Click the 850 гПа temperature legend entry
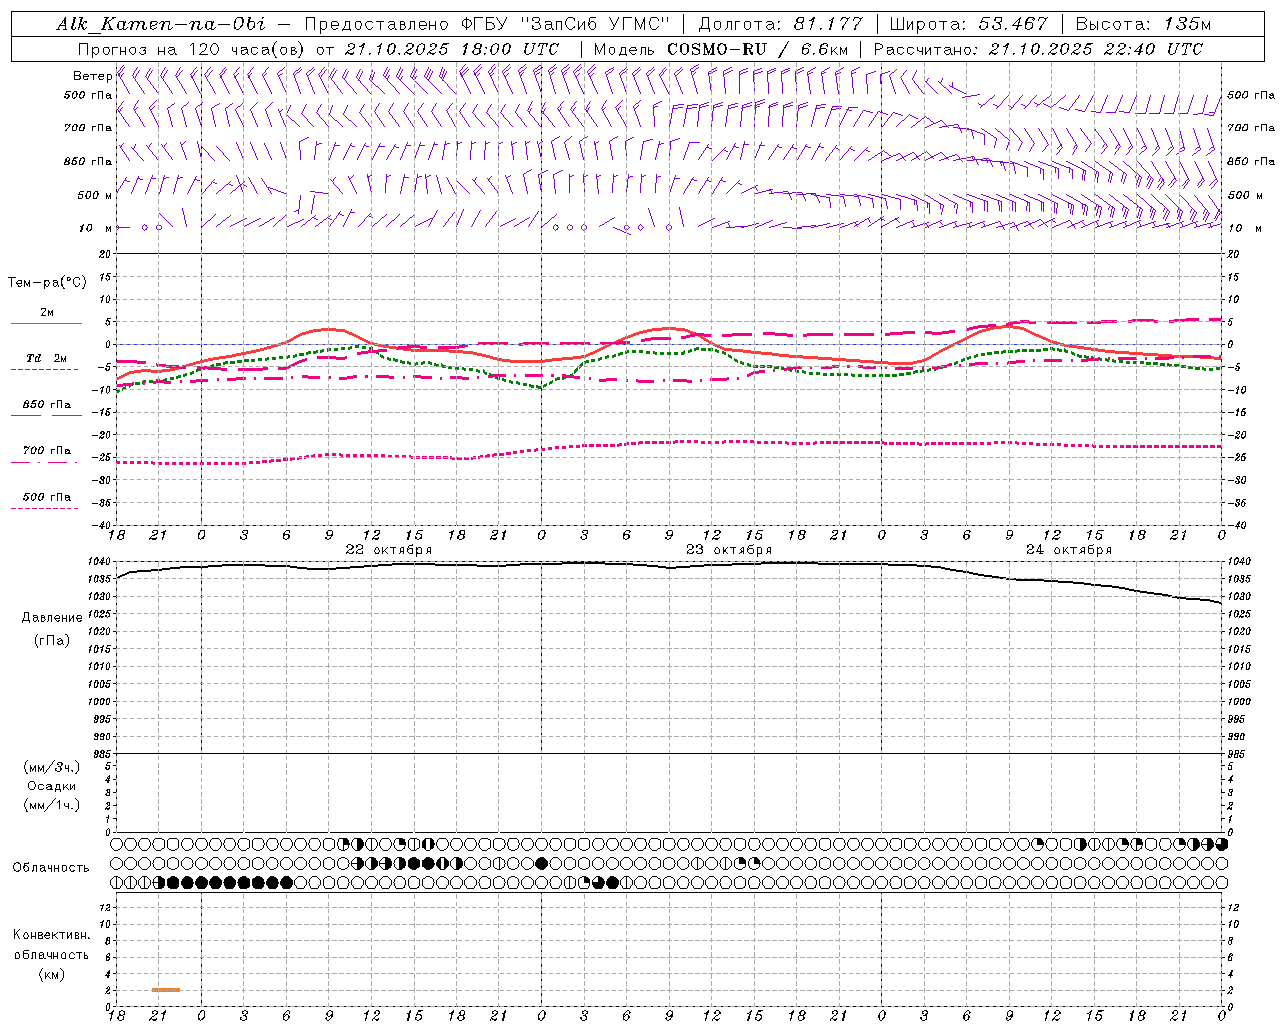Screen dimensions: 1280x1024 [47, 405]
